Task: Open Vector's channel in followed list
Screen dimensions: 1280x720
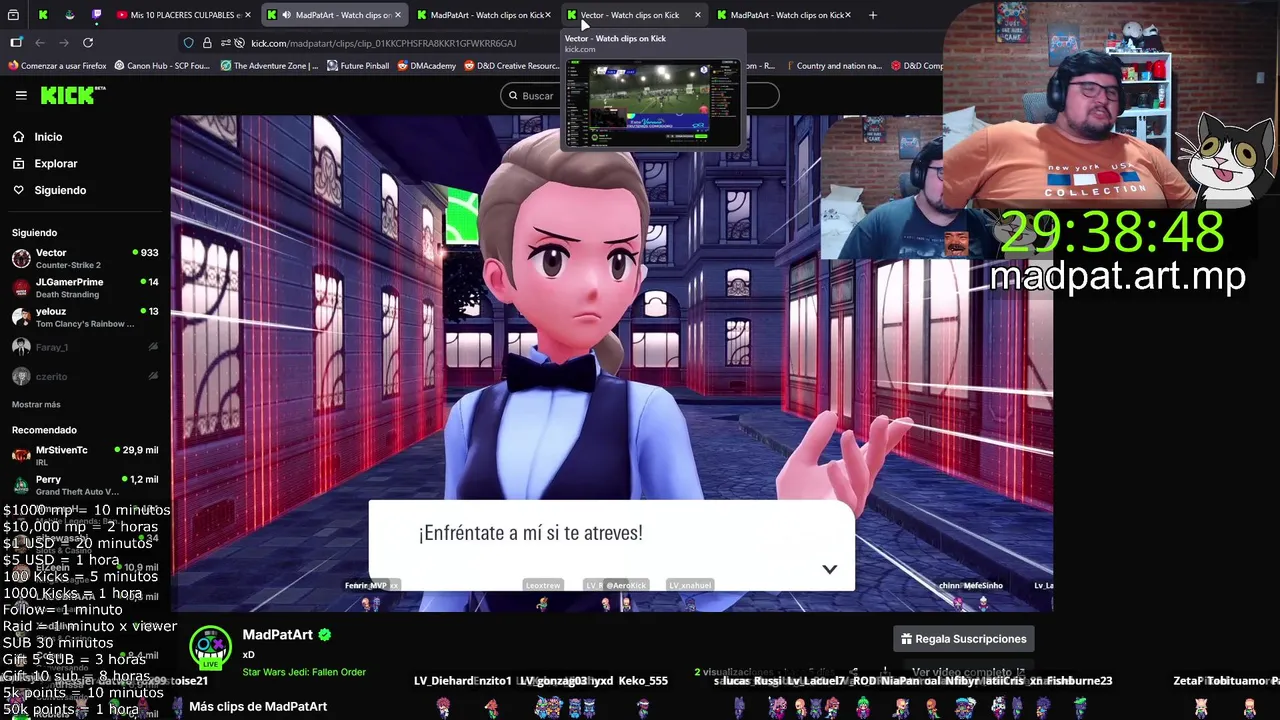Action: coord(85,258)
